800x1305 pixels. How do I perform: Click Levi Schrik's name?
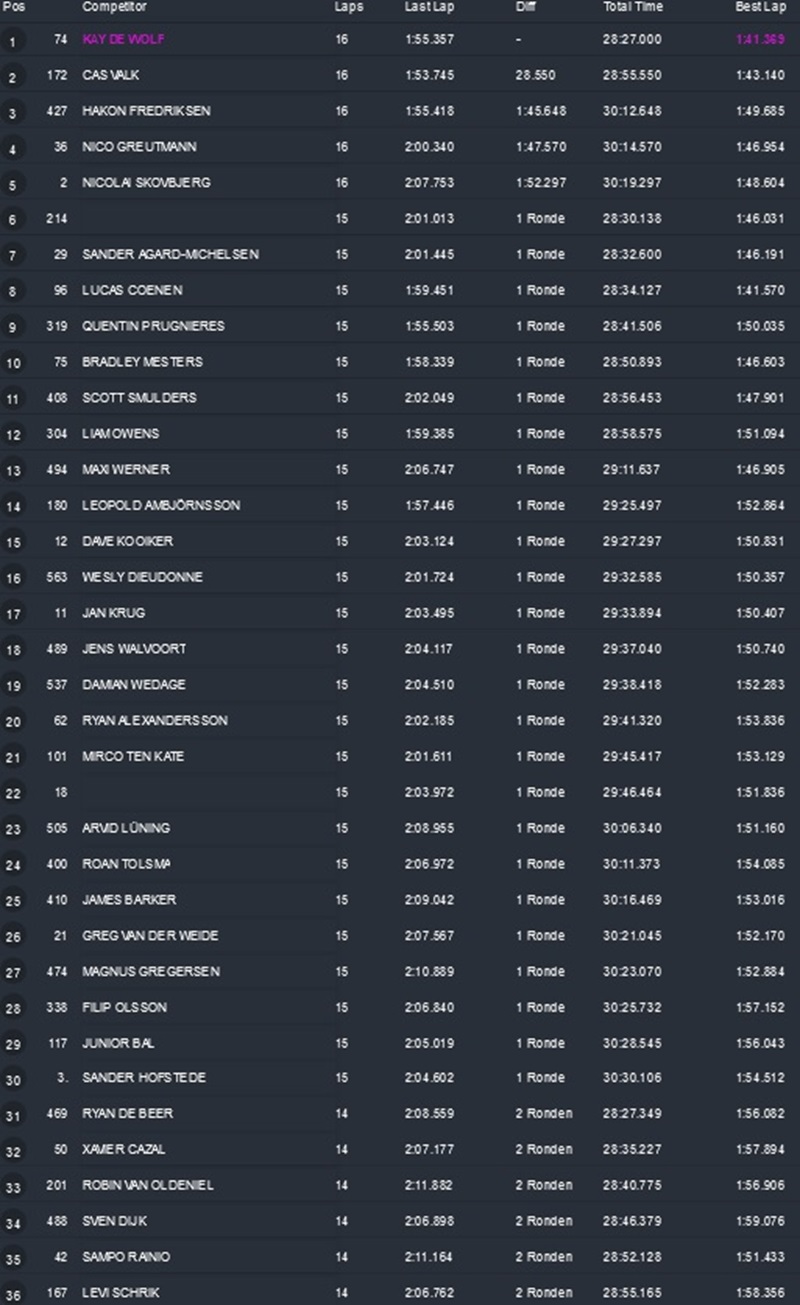[x=120, y=1293]
